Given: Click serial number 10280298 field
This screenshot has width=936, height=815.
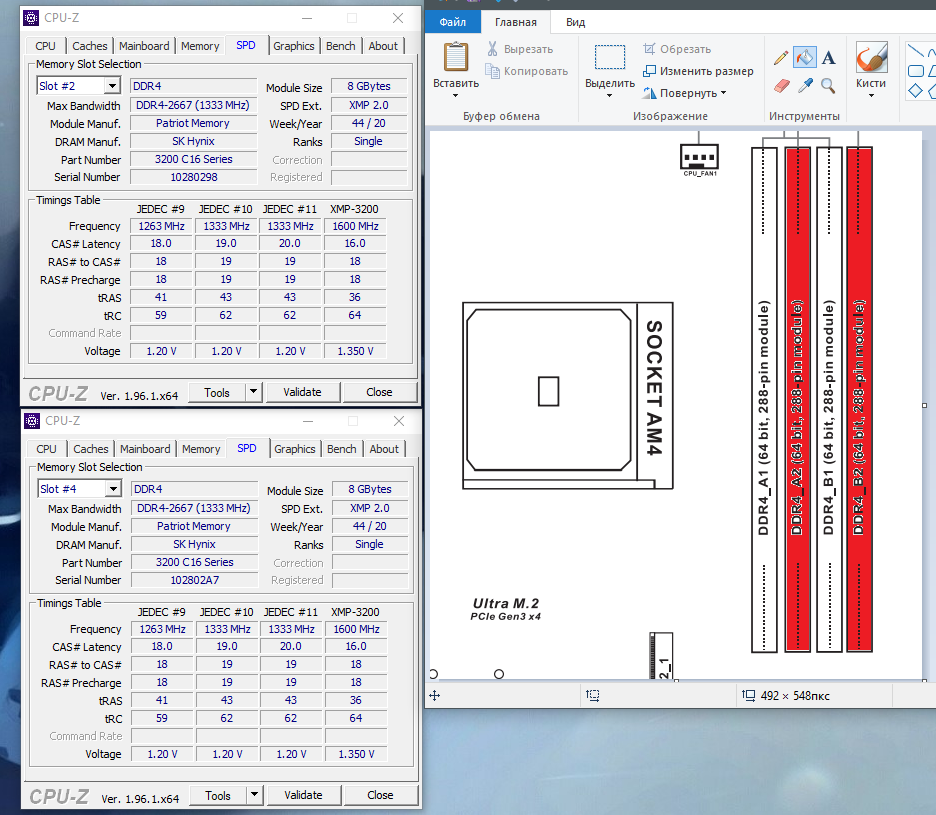Looking at the screenshot, I should point(193,177).
